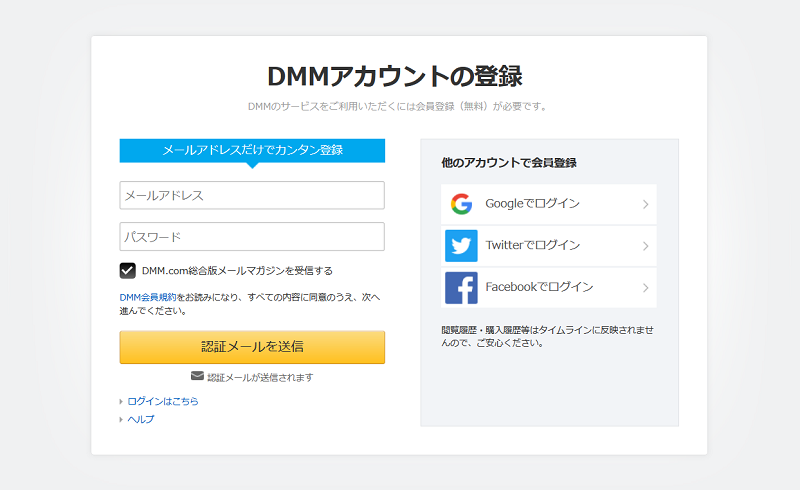Screen dimensions: 800x490
Task: Click the 認証メールが送信されます note
Action: pos(260,377)
